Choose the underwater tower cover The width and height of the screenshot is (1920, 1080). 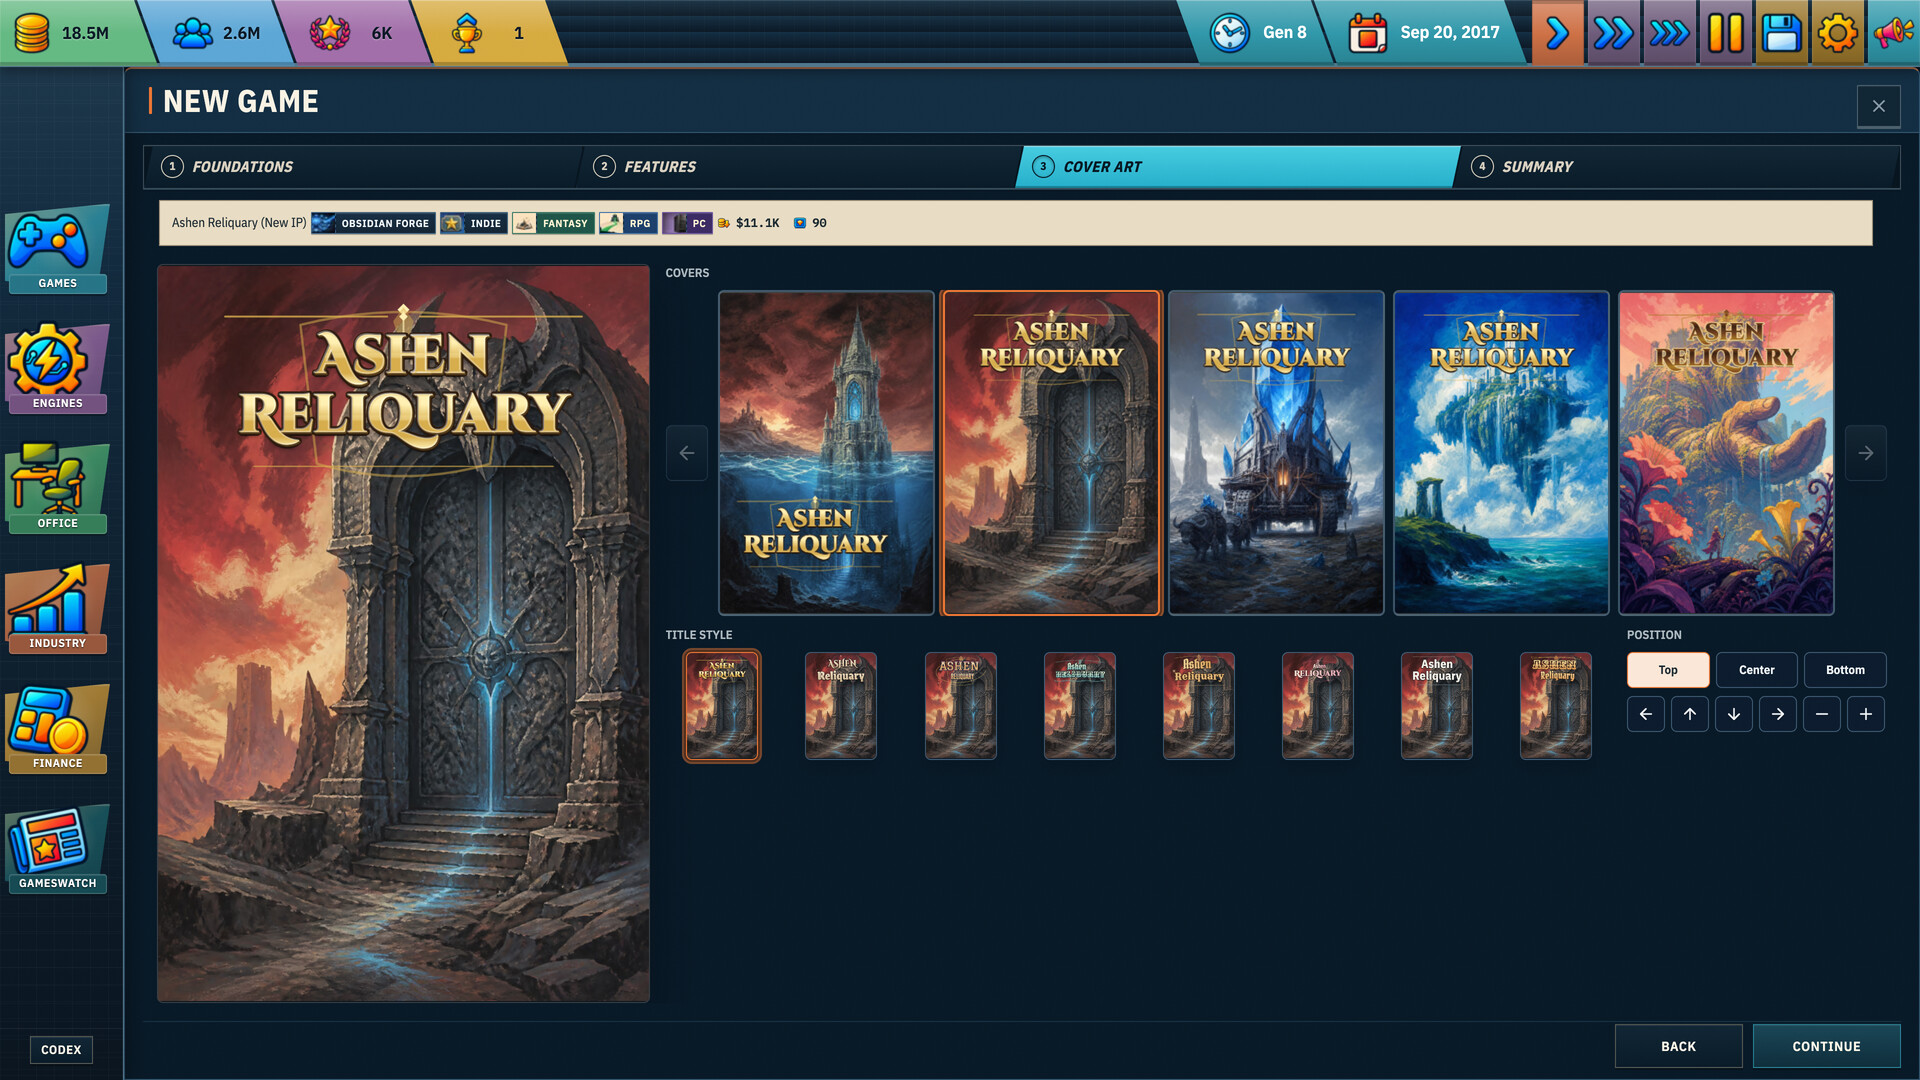pyautogui.click(x=826, y=453)
